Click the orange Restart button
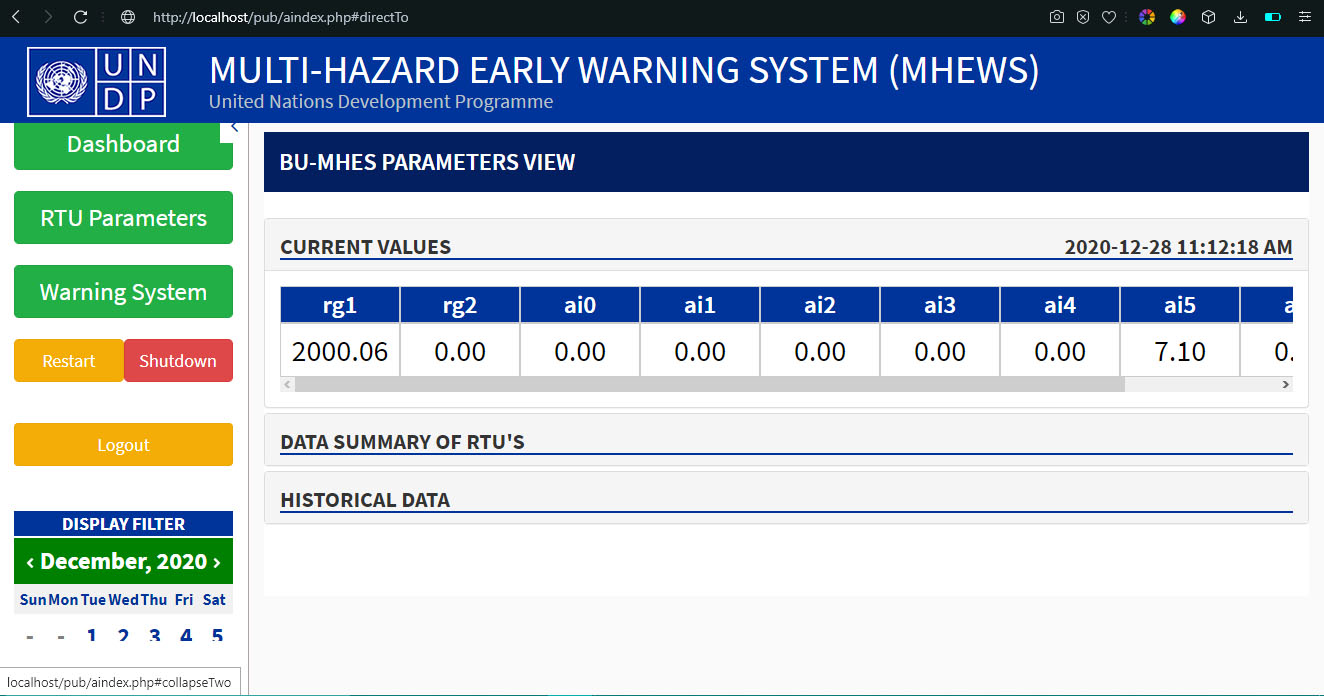 point(68,361)
